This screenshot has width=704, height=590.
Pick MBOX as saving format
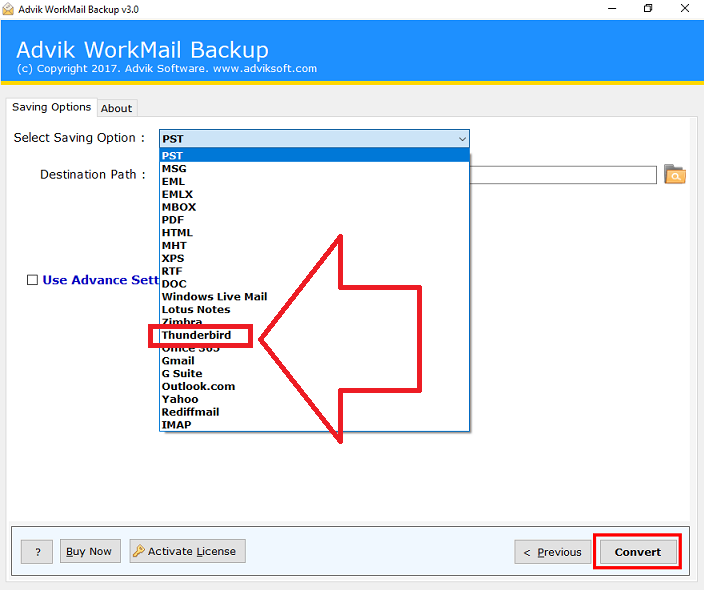point(314,207)
